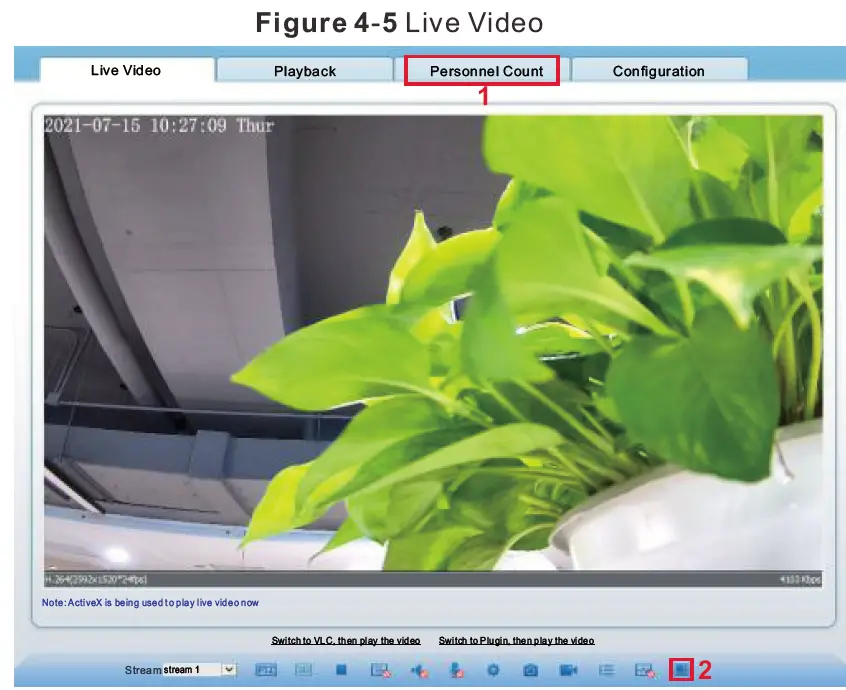
Task: Take a snapshot using the camera icon
Action: [532, 668]
